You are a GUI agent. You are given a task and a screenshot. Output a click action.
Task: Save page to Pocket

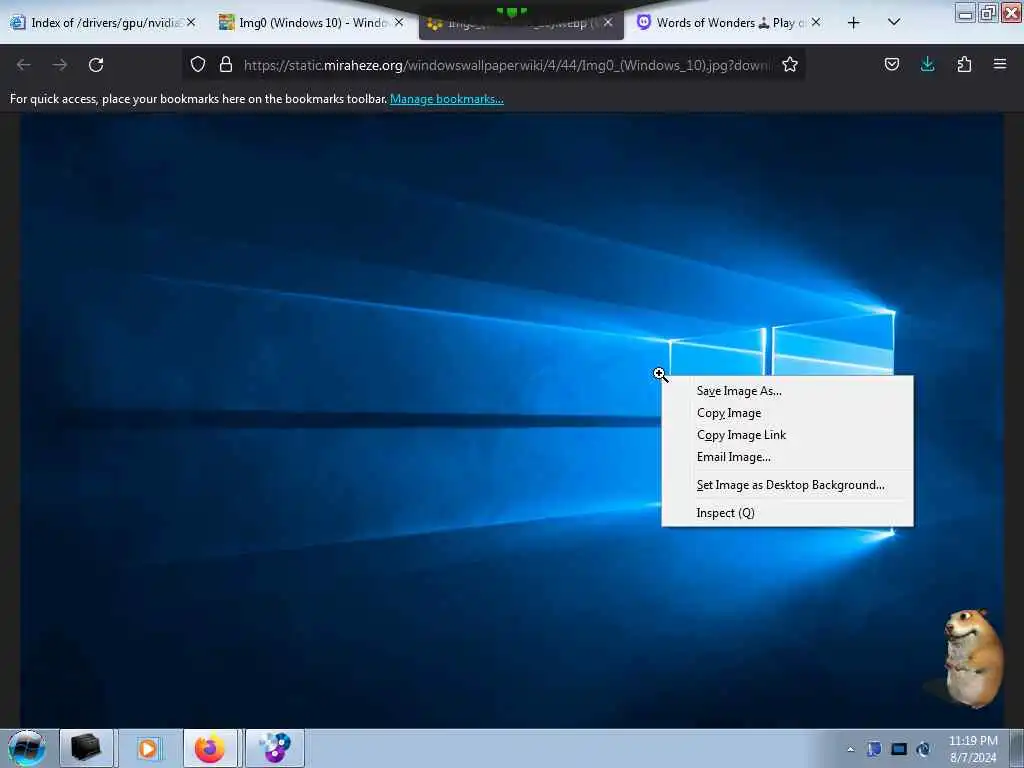click(892, 64)
